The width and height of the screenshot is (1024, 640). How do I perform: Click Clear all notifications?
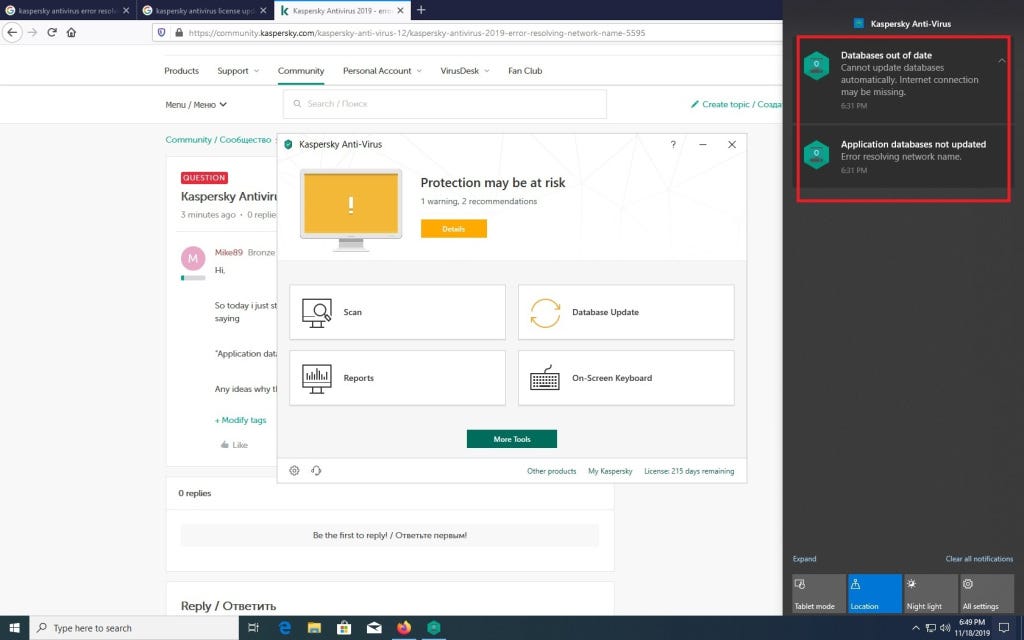pos(979,559)
